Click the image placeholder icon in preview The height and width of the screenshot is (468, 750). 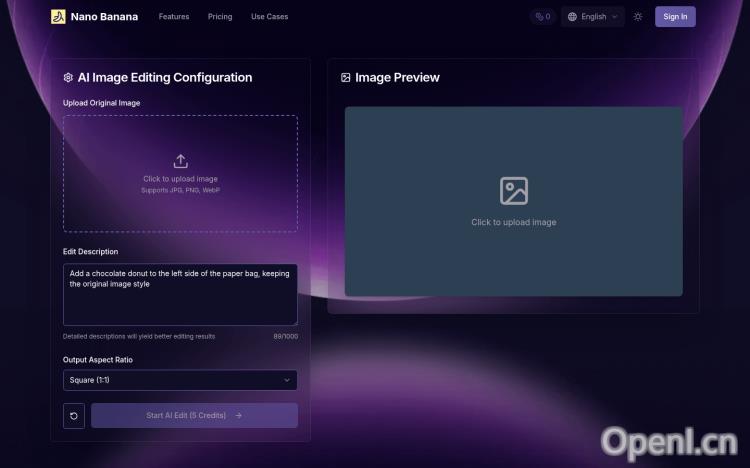(x=513, y=190)
